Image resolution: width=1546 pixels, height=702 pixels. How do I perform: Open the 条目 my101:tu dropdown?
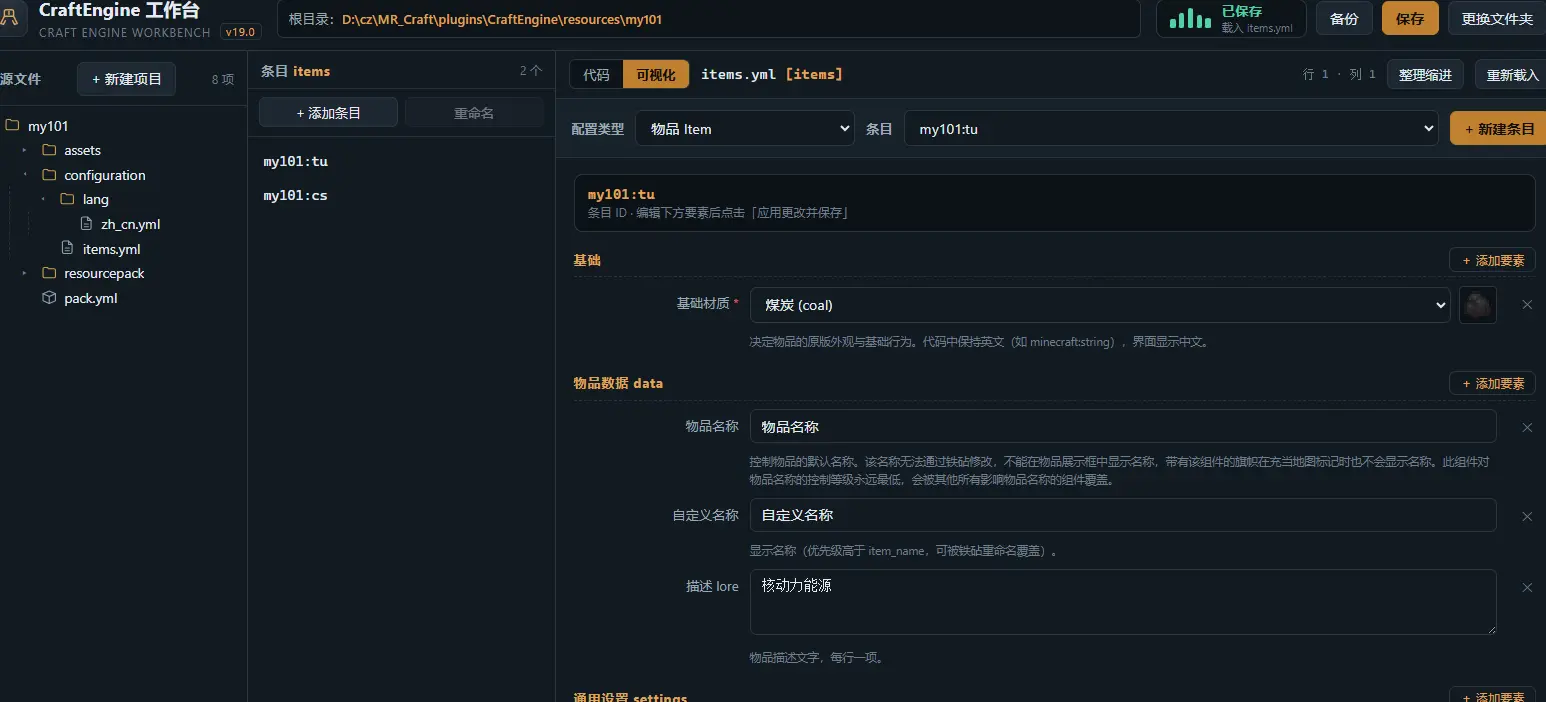(x=1171, y=128)
